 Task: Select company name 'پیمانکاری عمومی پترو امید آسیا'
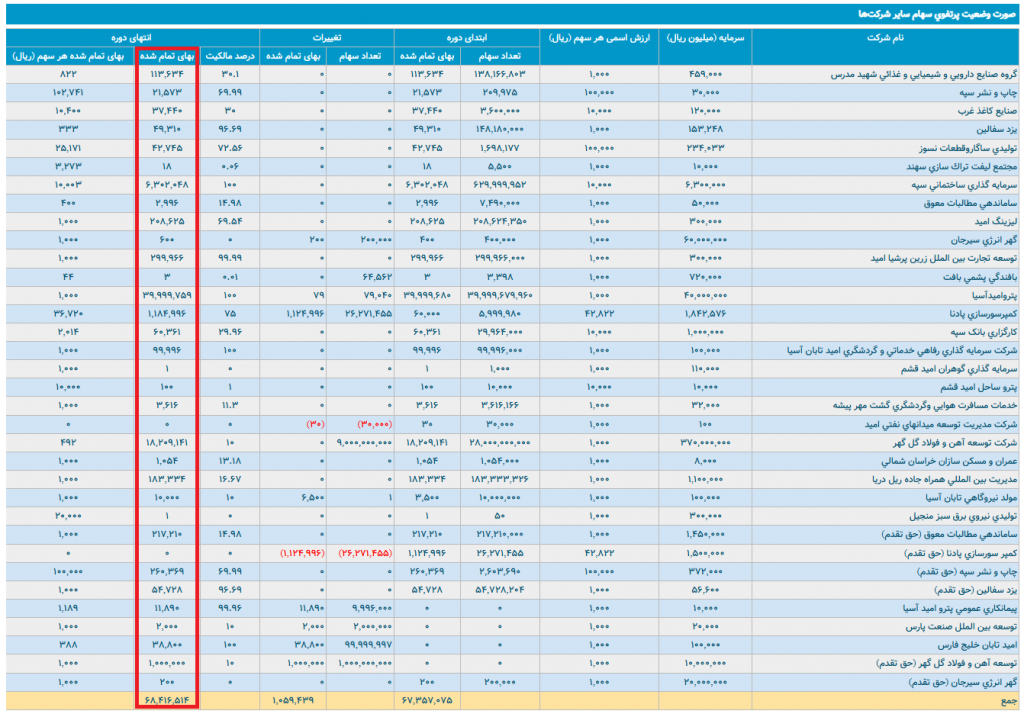coord(958,608)
